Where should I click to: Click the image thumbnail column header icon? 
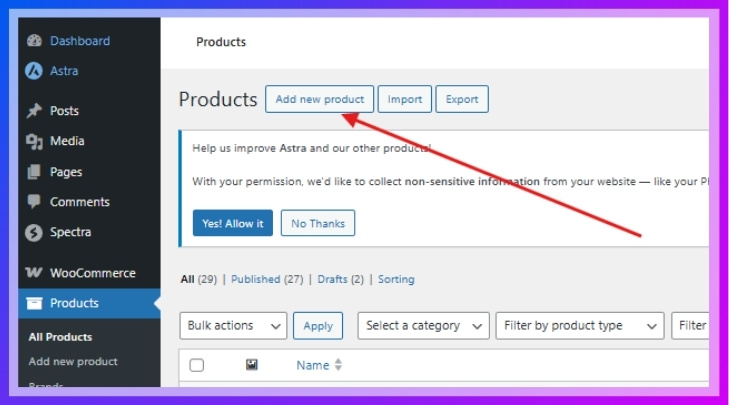(x=252, y=365)
